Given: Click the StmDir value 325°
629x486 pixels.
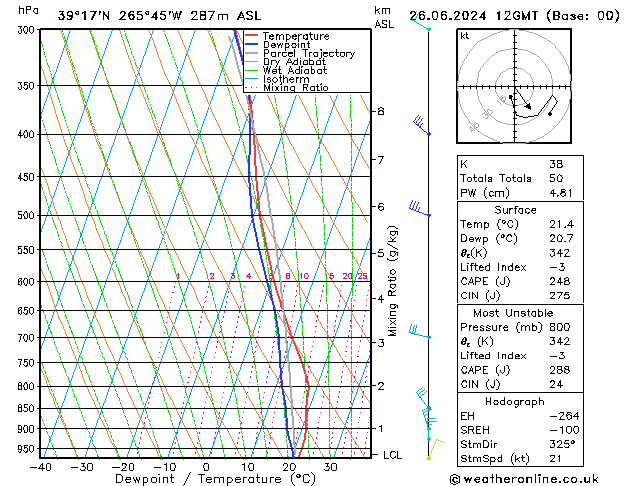Looking at the screenshot, I should [562, 444].
